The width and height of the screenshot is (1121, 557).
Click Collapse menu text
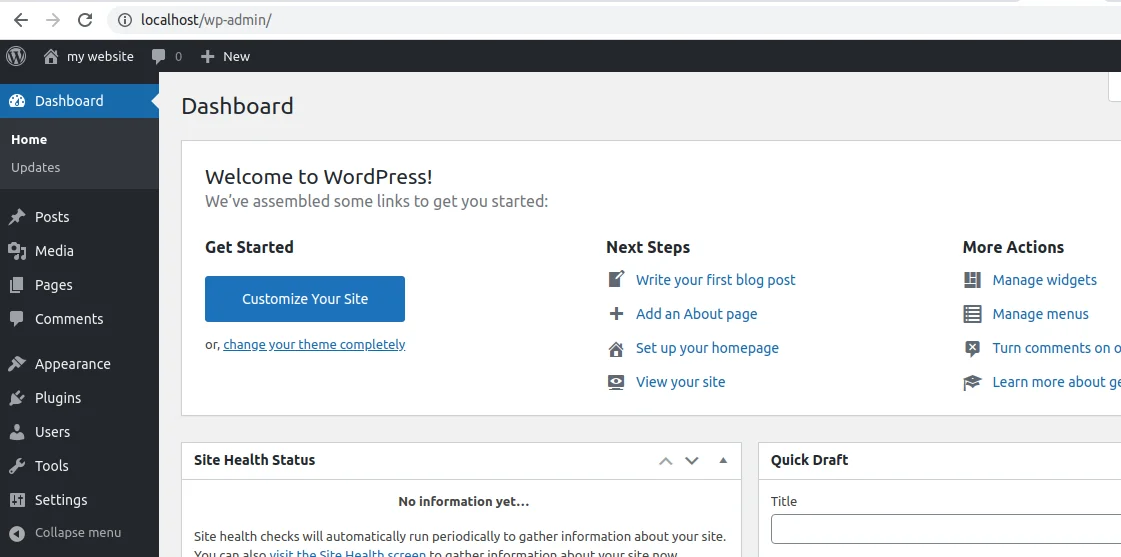tap(78, 533)
